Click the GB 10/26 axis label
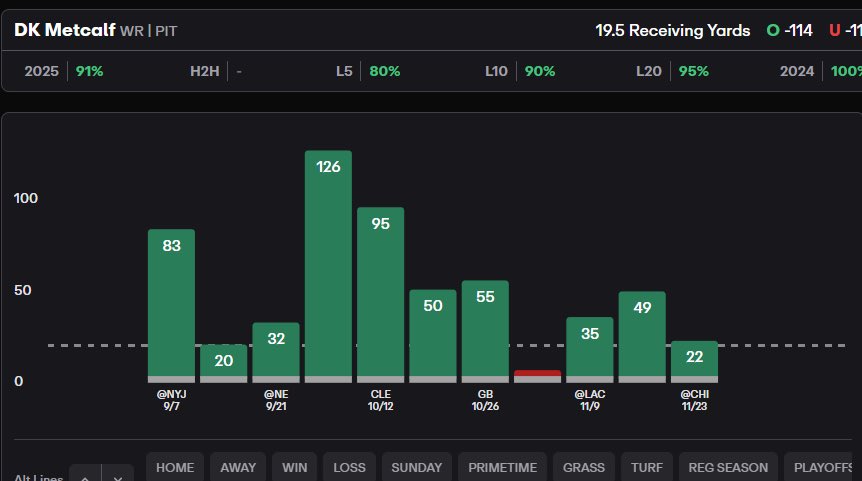 tap(485, 400)
